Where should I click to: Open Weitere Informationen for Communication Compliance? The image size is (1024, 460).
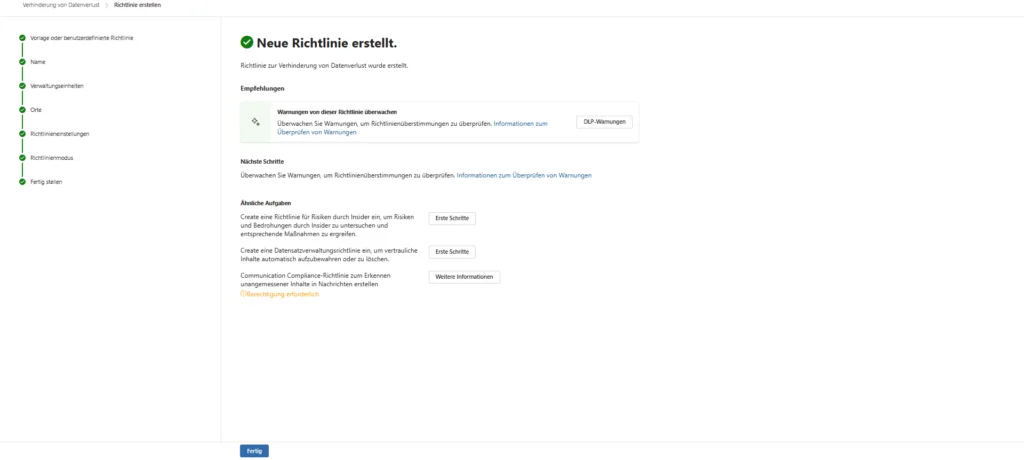(464, 277)
